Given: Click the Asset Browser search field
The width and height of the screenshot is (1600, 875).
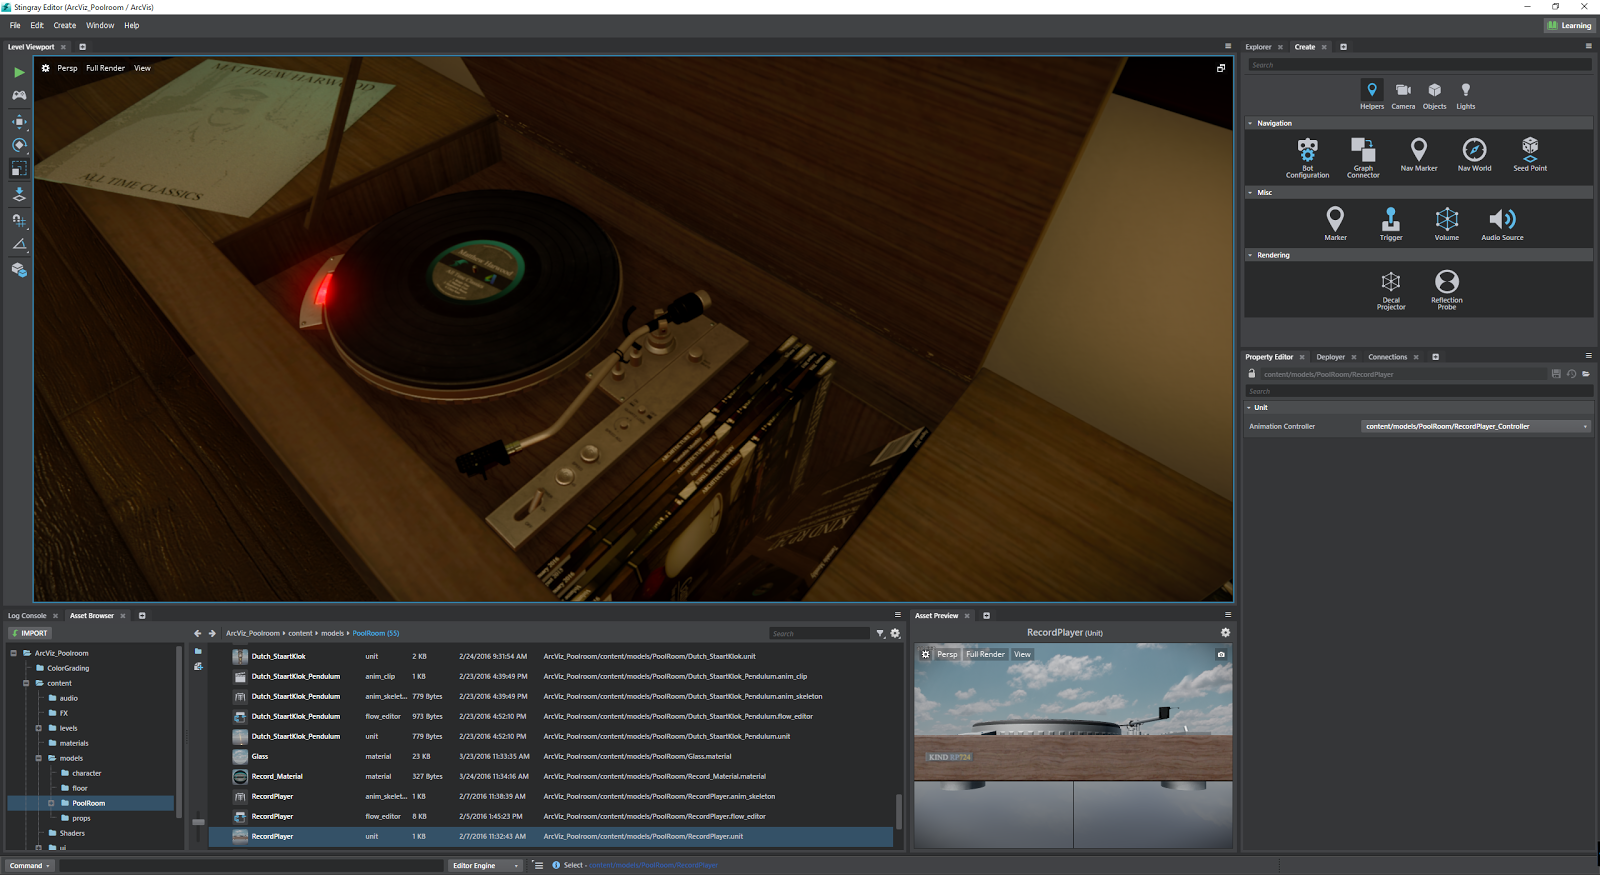Looking at the screenshot, I should 820,633.
